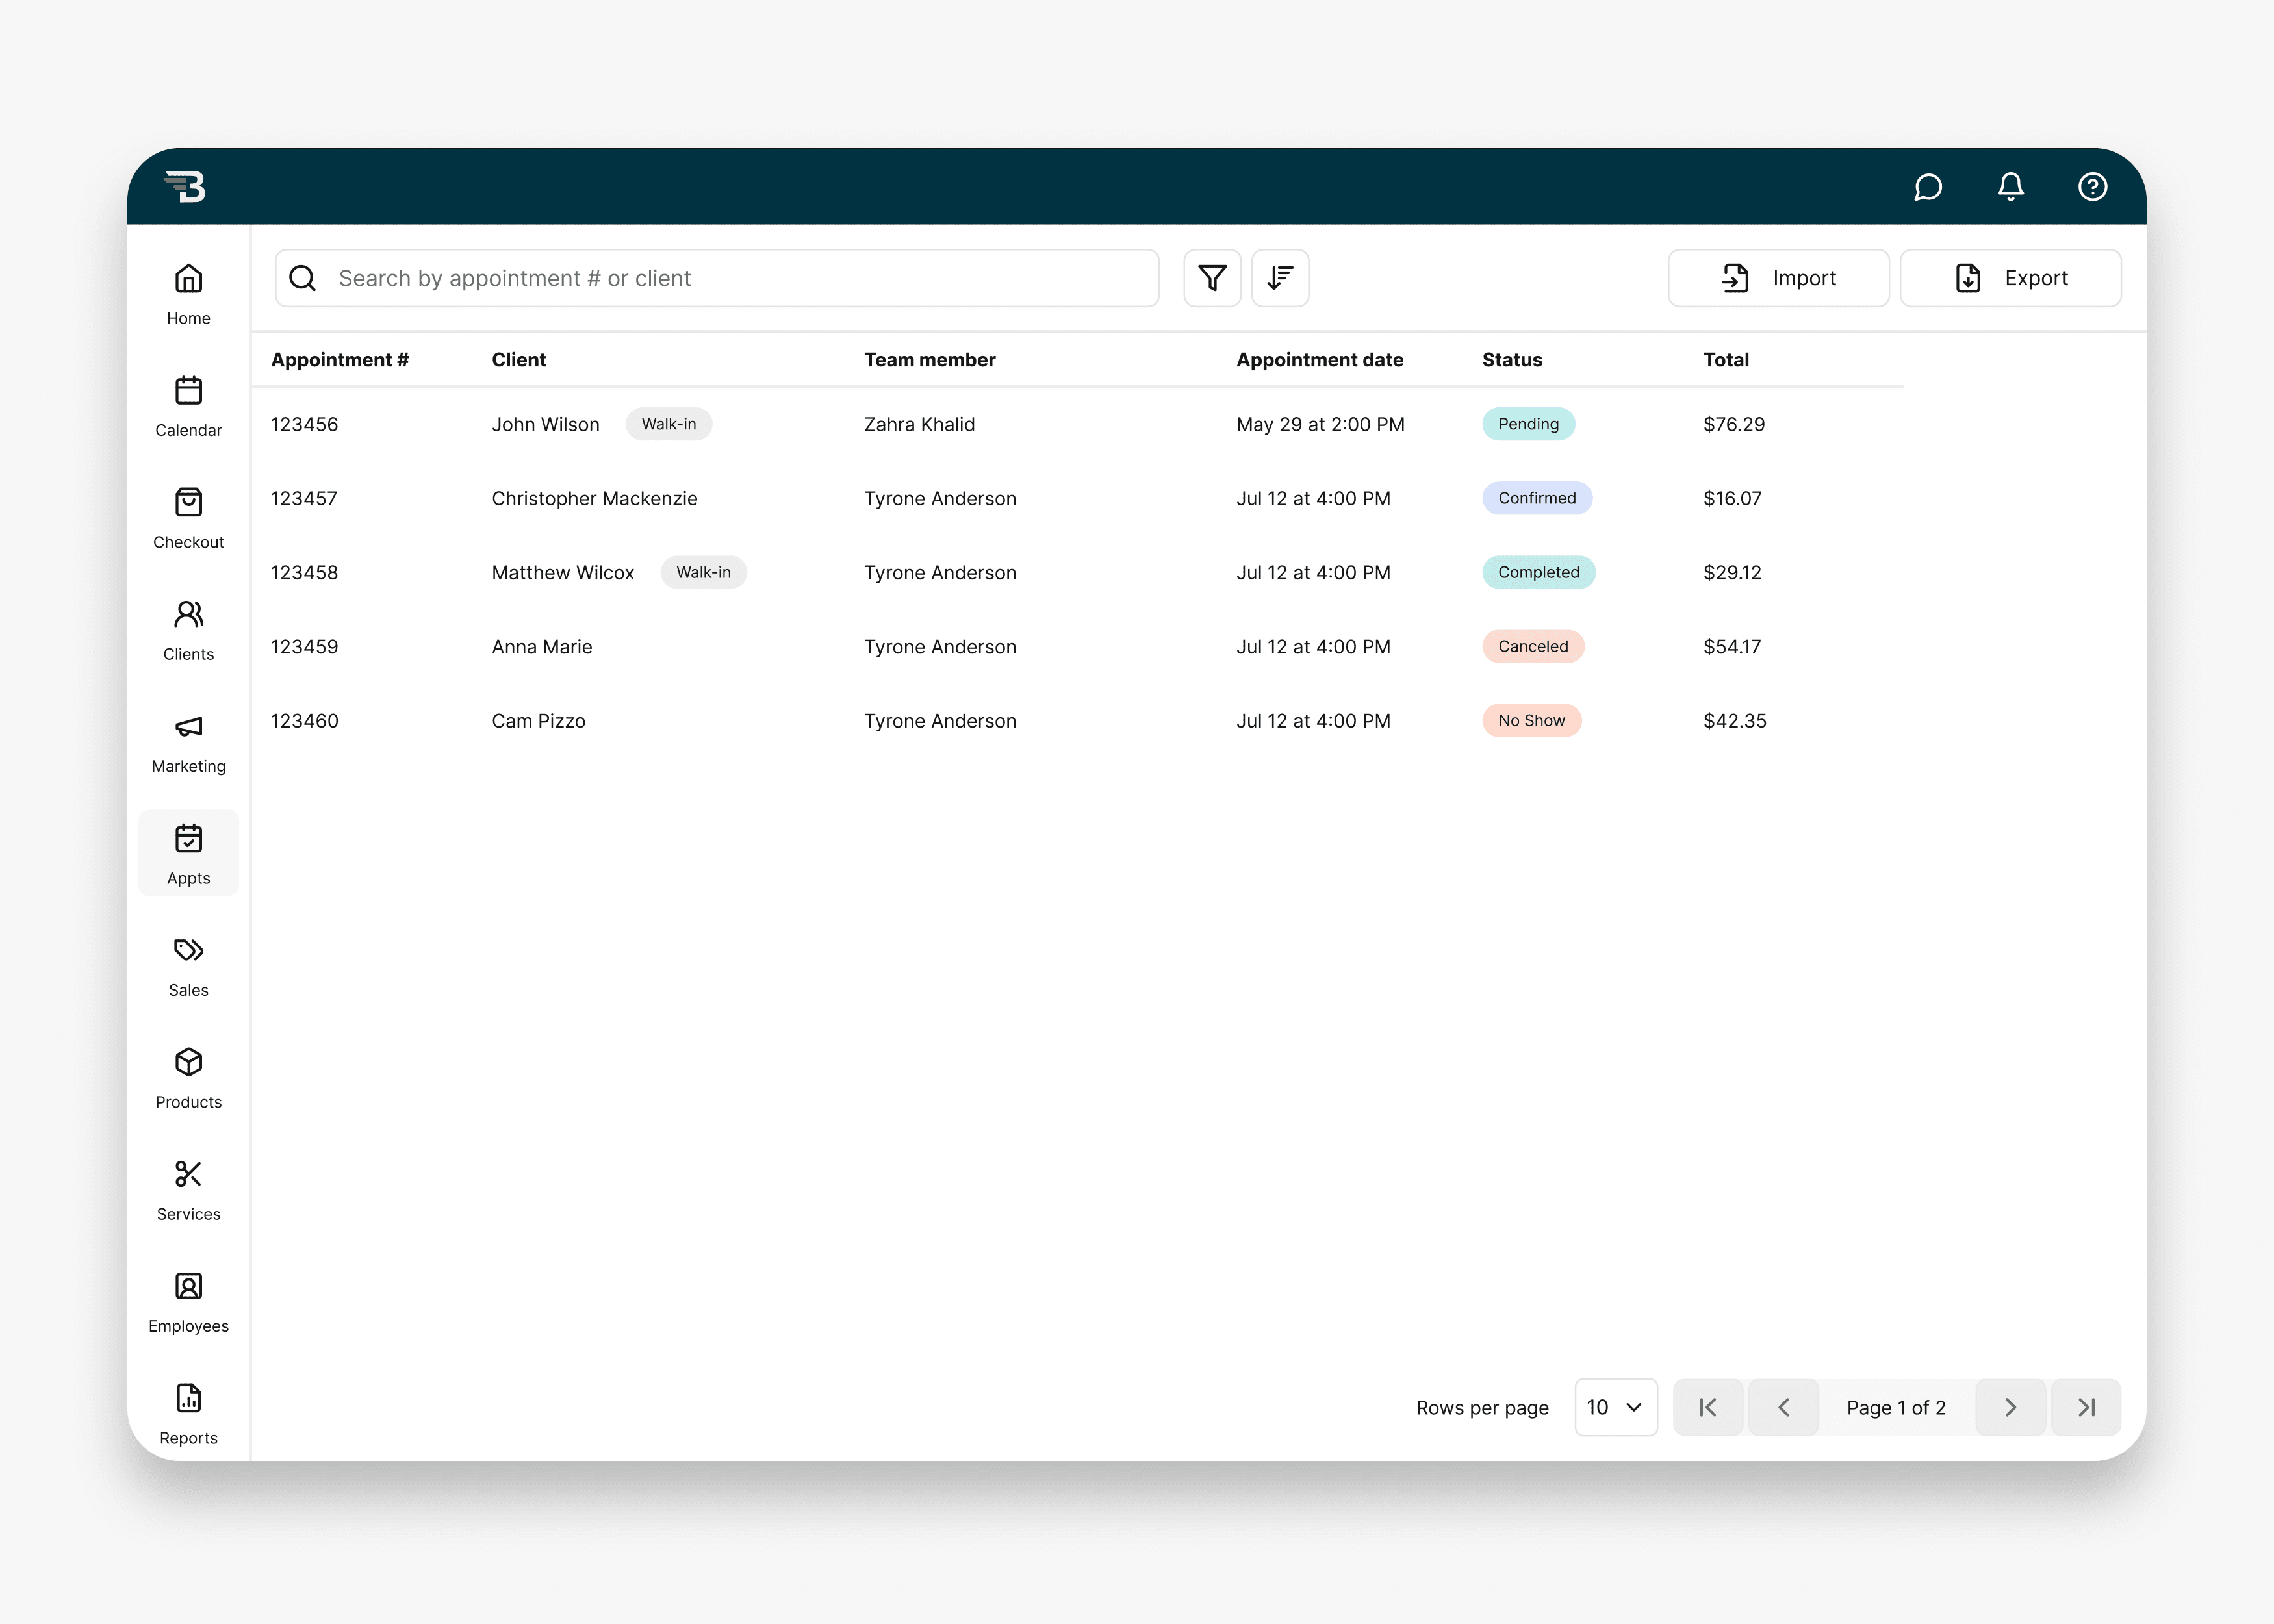Image resolution: width=2274 pixels, height=1624 pixels.
Task: Click the Canceled status badge
Action: [x=1532, y=646]
